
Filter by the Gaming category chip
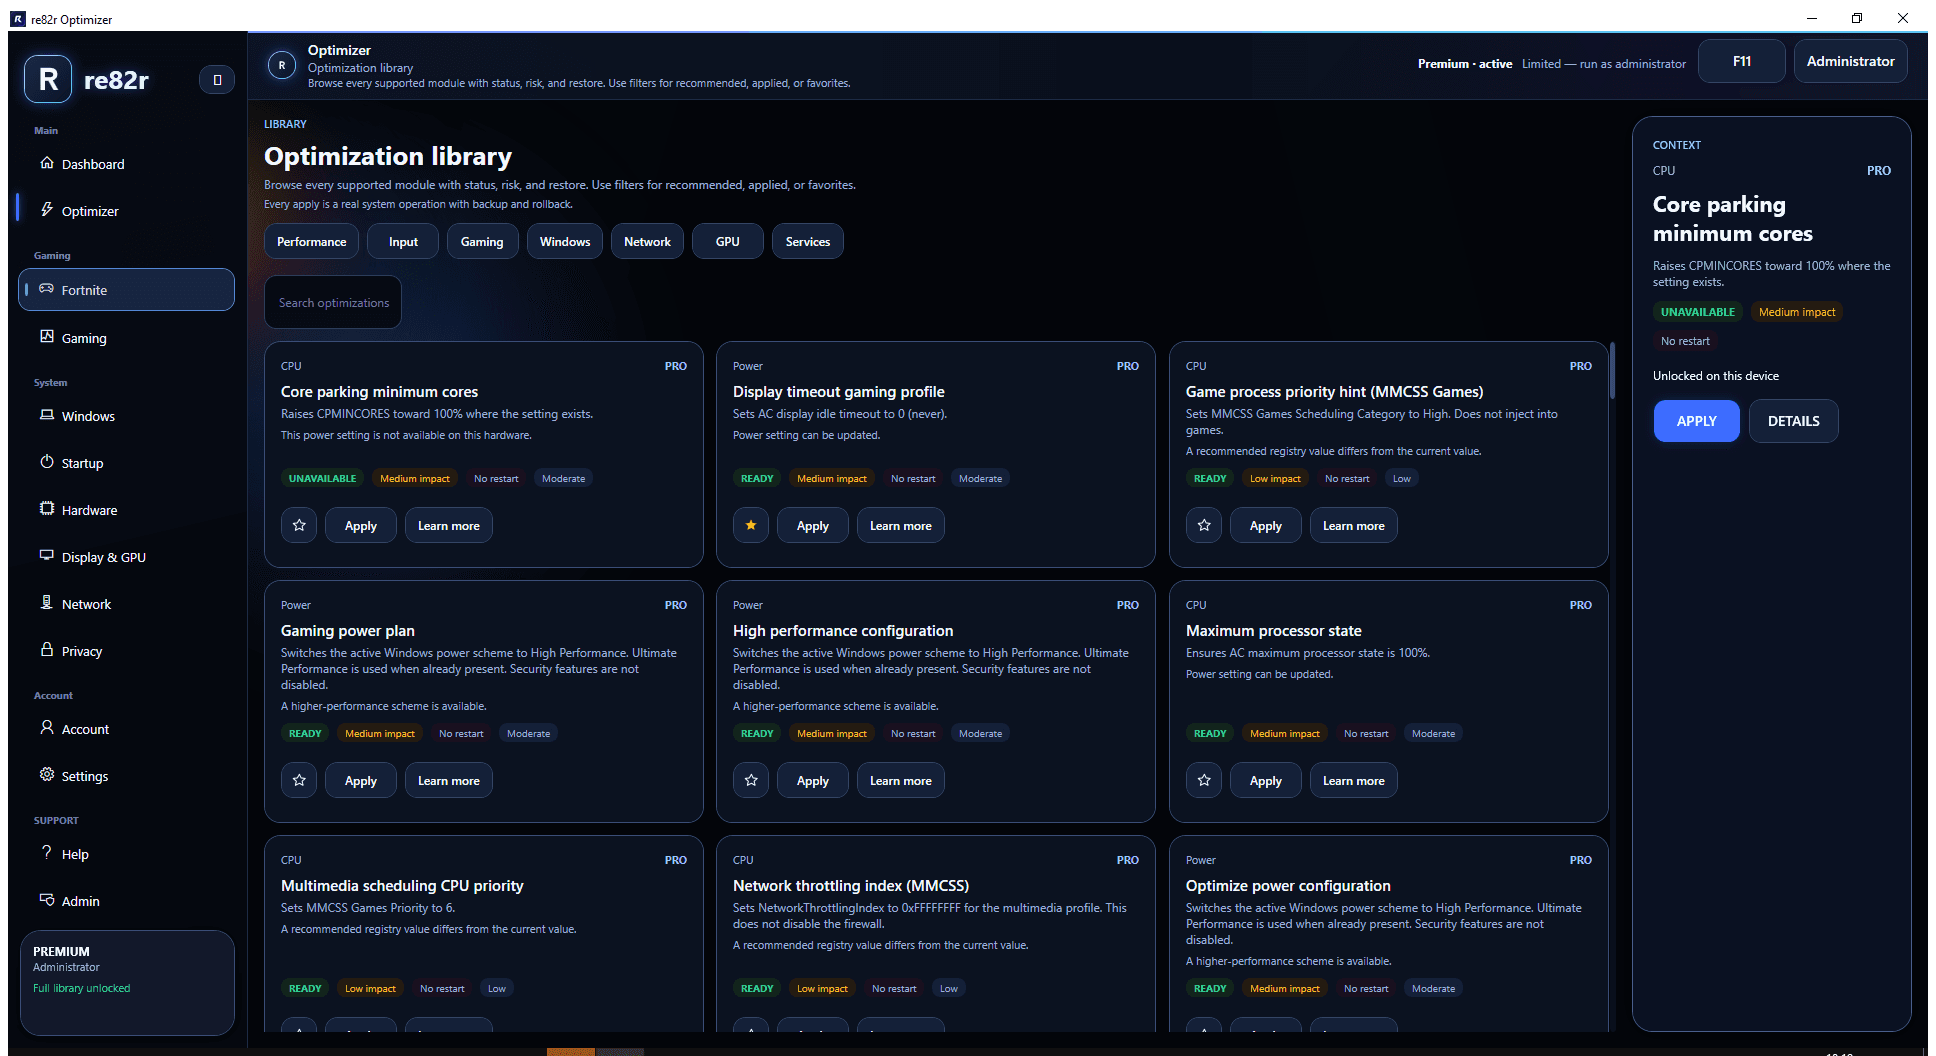pos(482,242)
